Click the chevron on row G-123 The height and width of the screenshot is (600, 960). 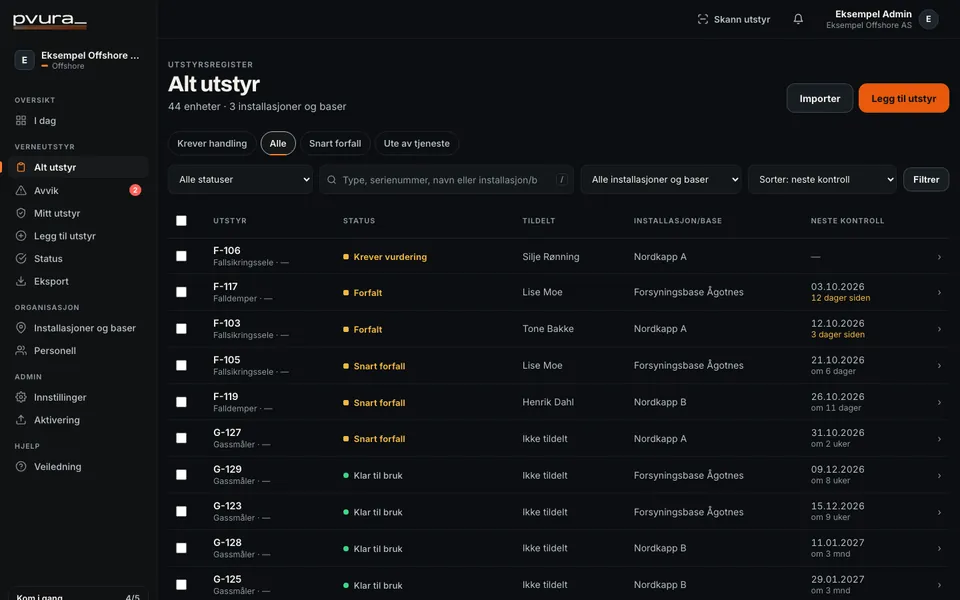pos(939,512)
